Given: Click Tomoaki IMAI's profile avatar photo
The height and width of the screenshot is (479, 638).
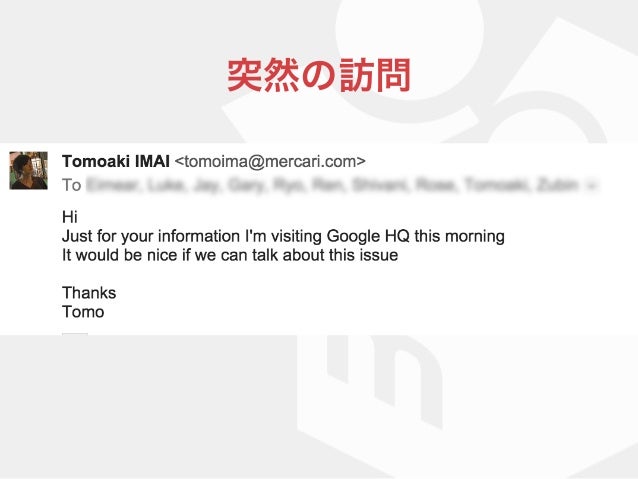Looking at the screenshot, I should [28, 171].
